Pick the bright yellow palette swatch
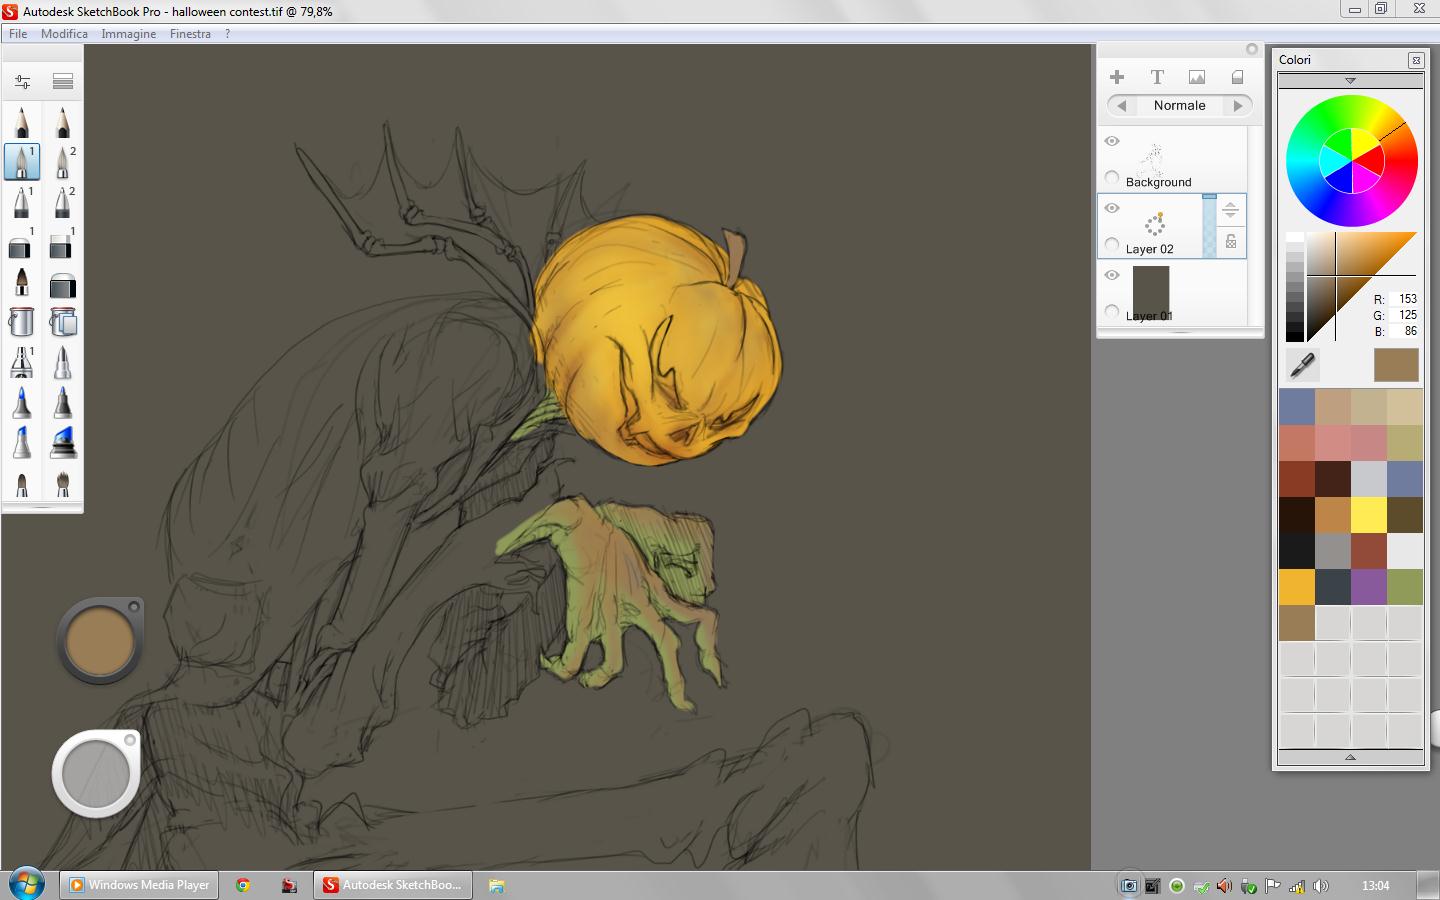1440x900 pixels. (x=1368, y=515)
